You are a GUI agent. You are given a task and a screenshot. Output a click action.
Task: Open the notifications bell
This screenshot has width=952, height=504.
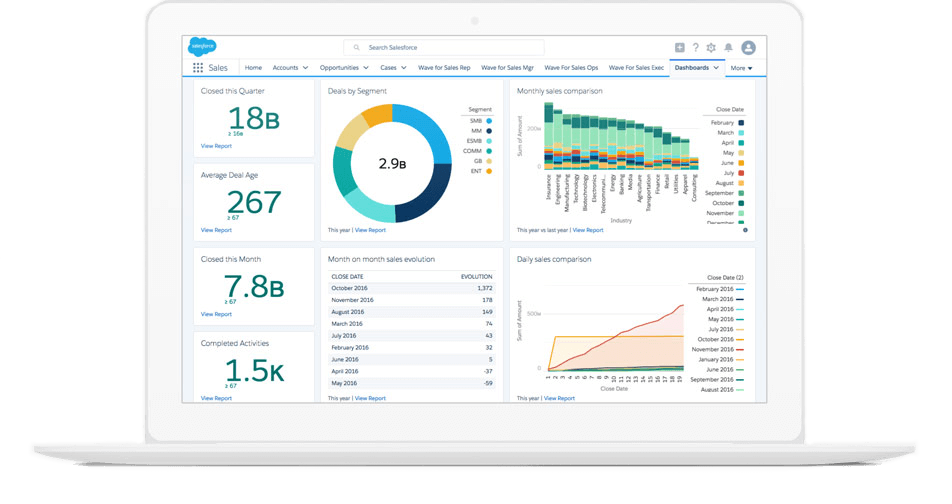coord(728,47)
